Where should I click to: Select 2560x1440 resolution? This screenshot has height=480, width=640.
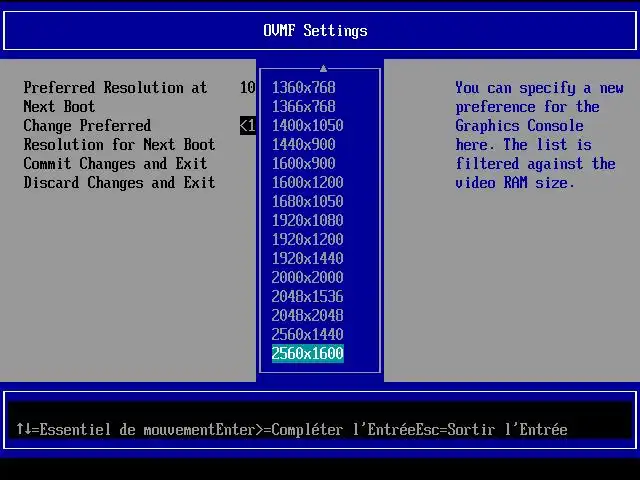point(307,334)
